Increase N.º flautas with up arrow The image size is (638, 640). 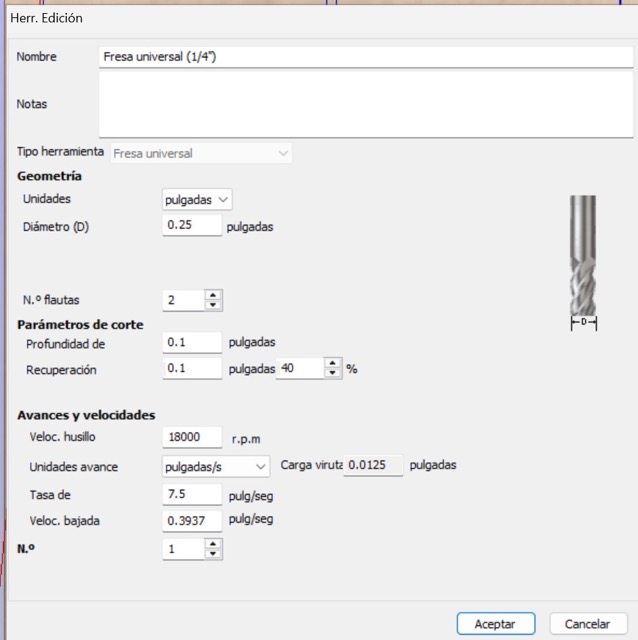213,295
